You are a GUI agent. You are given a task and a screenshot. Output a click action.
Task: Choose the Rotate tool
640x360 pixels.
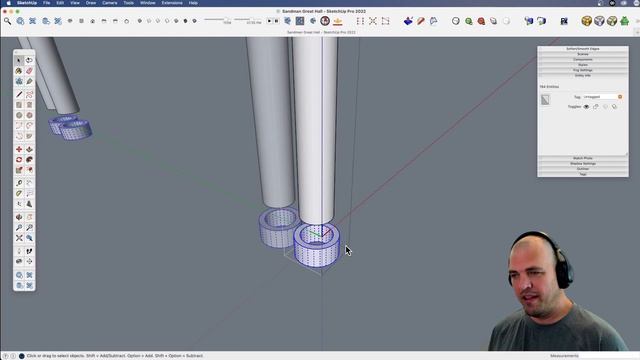point(19,160)
